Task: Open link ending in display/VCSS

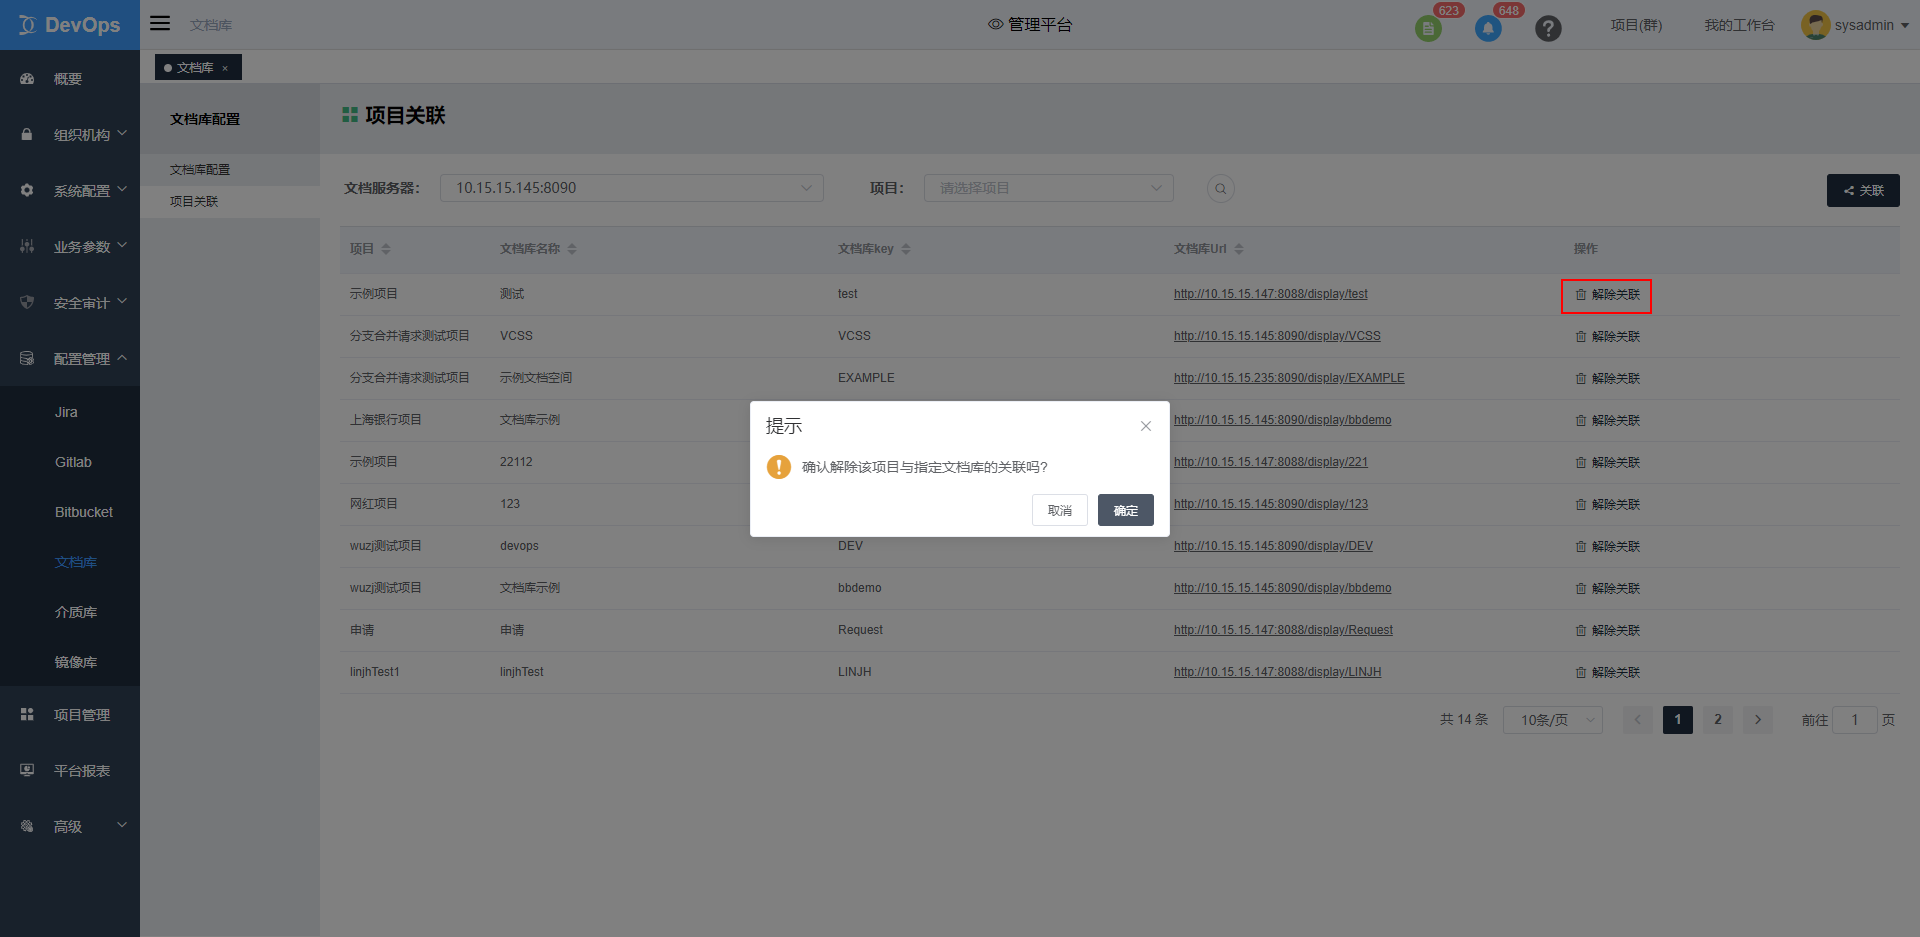Action: 1277,336
